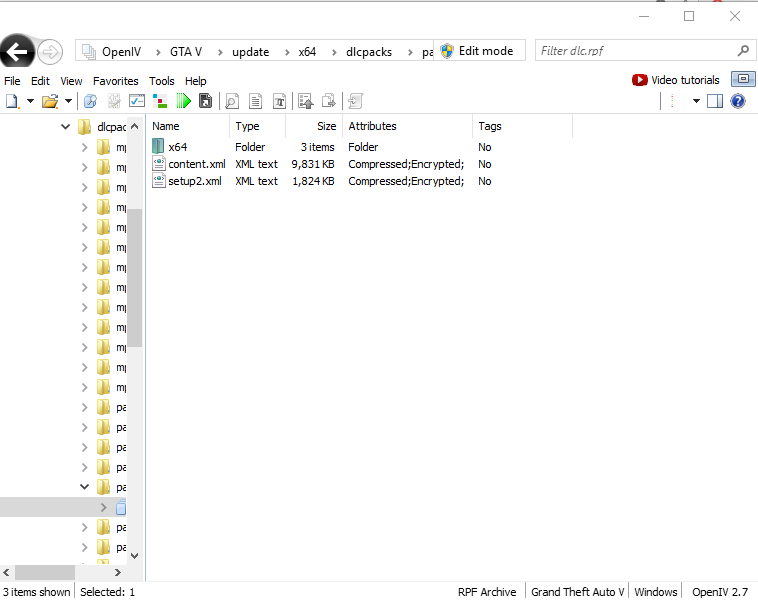758x602 pixels.
Task: Click the blue magnifier Search toolbar icon
Action: point(90,102)
